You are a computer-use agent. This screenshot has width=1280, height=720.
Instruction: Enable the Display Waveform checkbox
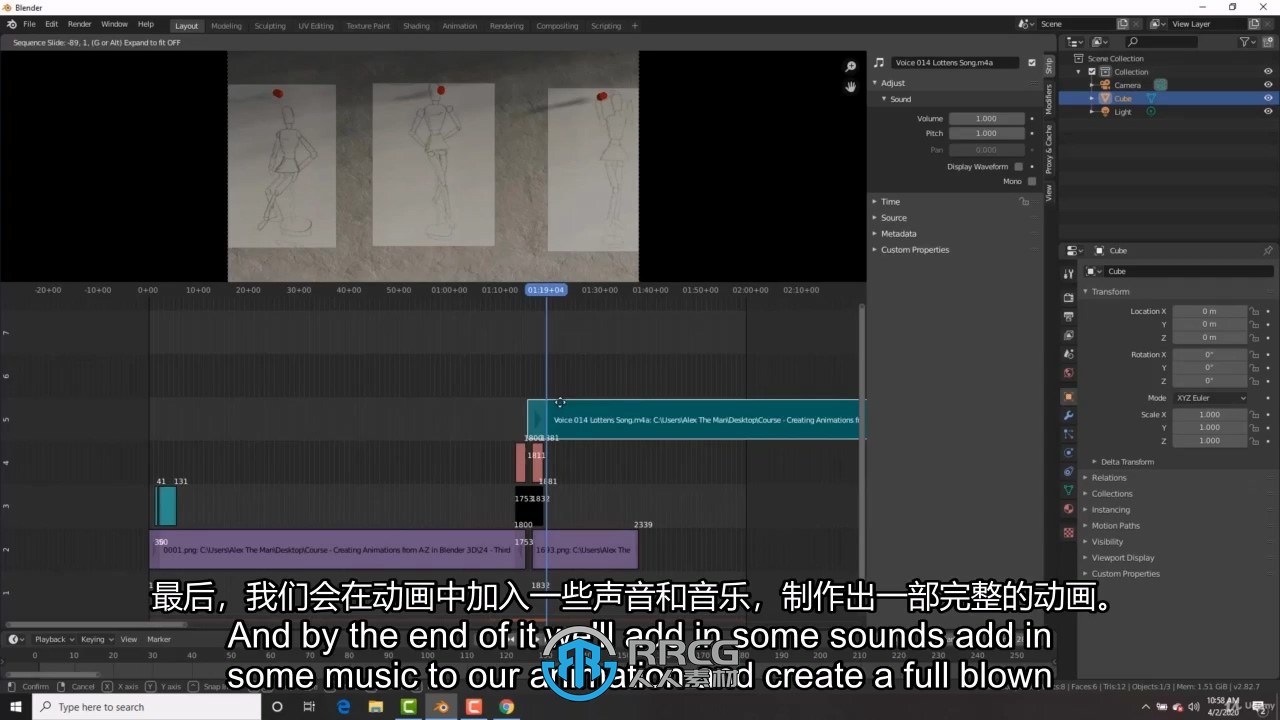[x=1018, y=166]
